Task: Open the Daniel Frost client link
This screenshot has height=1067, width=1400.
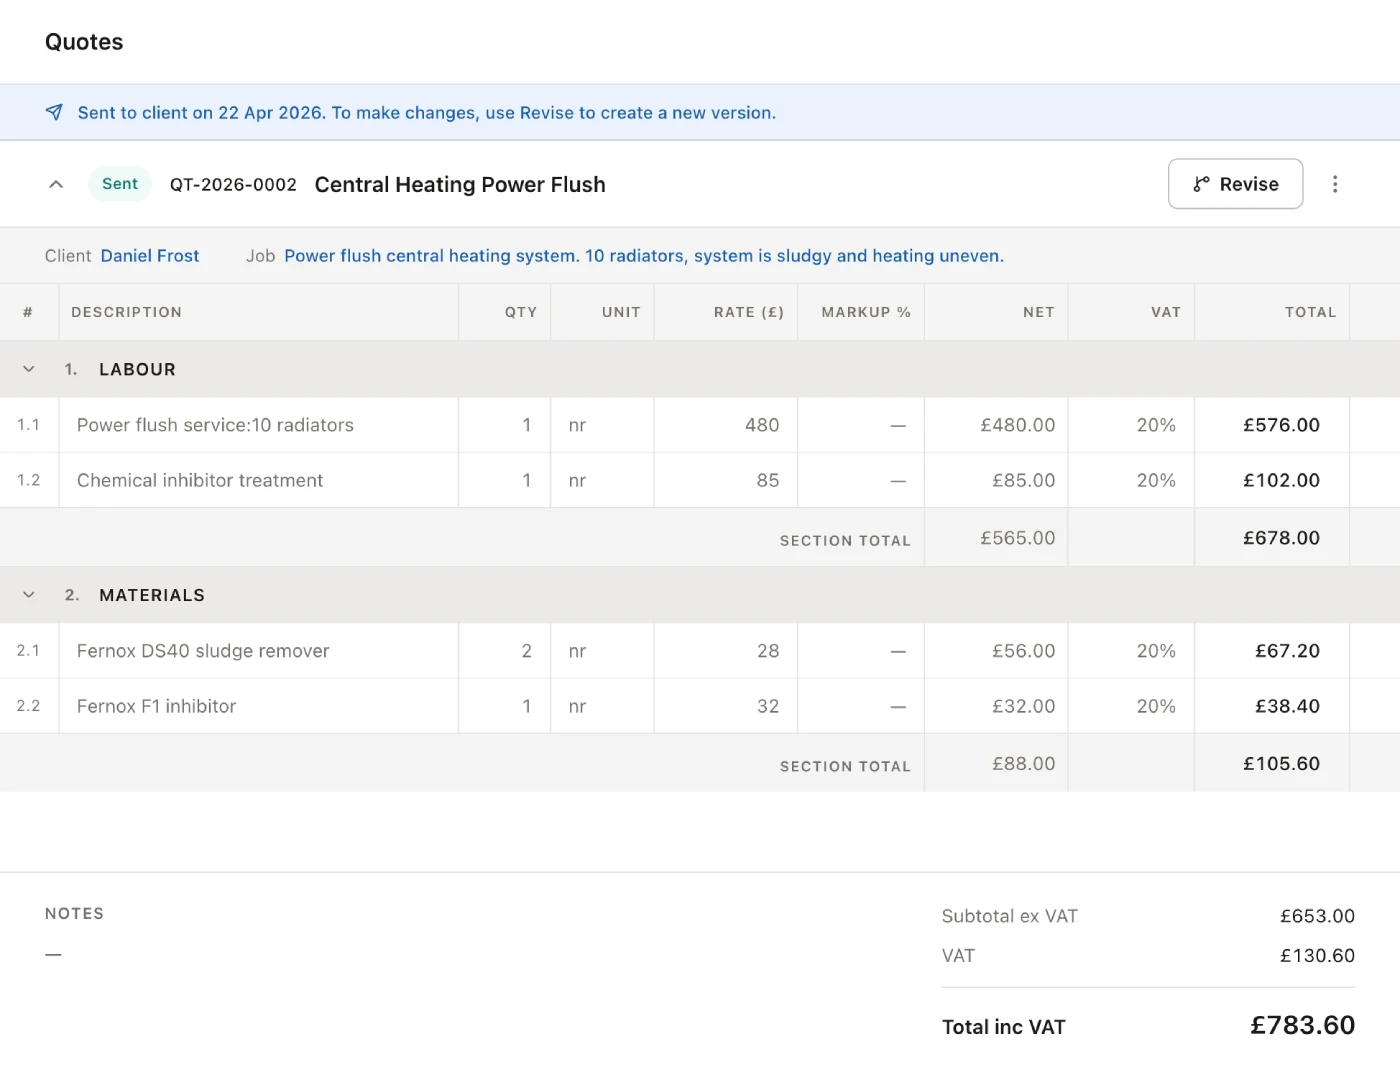Action: (150, 256)
